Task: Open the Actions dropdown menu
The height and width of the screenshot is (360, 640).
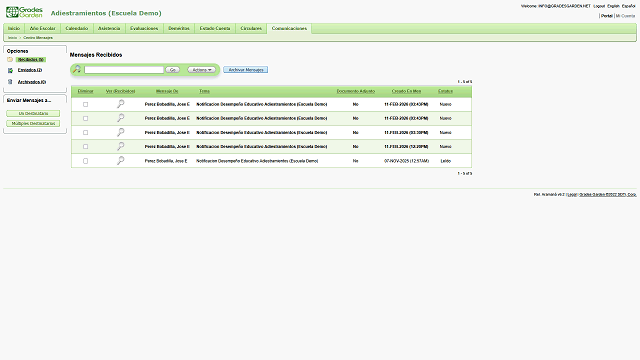Action: coord(202,70)
